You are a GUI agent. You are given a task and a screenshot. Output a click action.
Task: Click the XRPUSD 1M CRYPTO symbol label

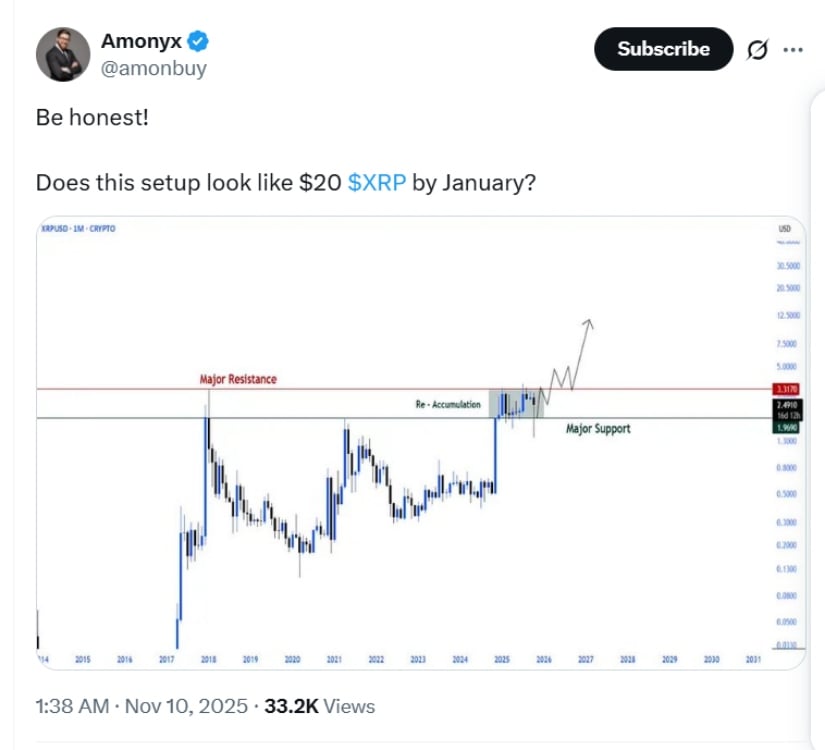click(x=78, y=229)
